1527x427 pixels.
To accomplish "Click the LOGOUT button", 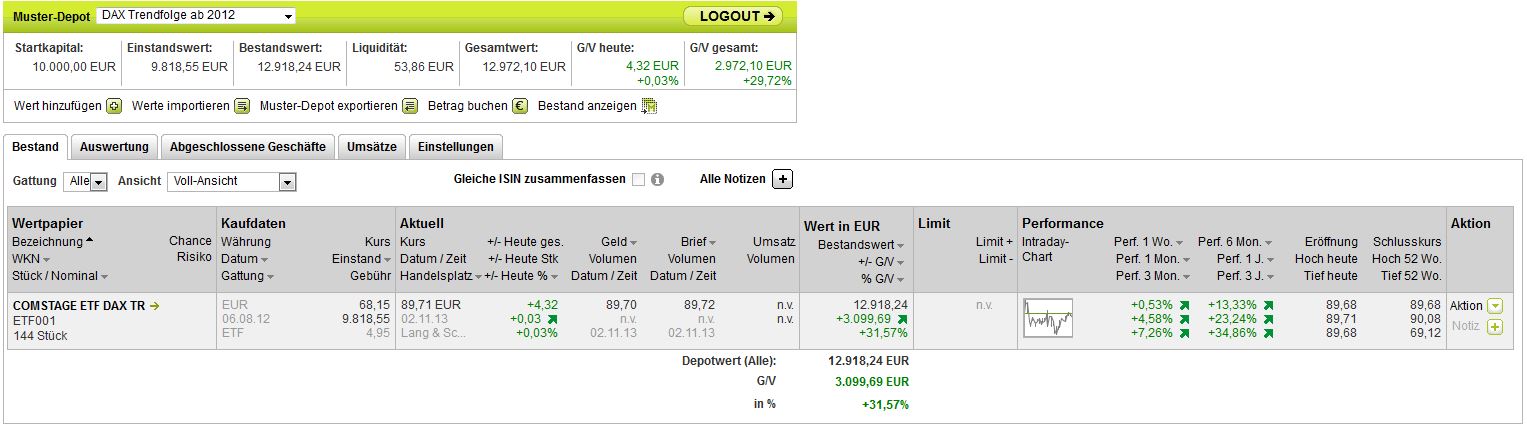I will coord(733,16).
